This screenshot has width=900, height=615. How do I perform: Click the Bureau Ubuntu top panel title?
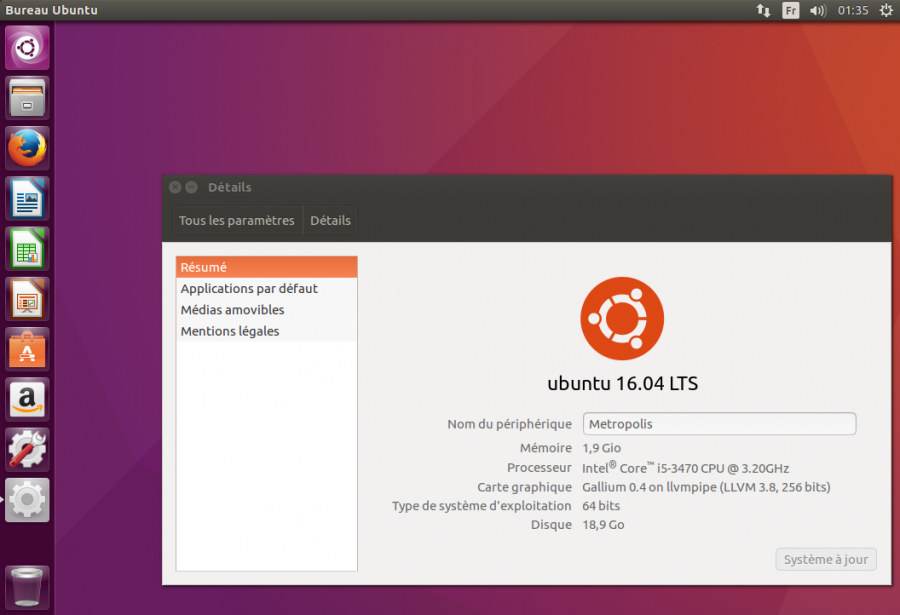click(52, 10)
